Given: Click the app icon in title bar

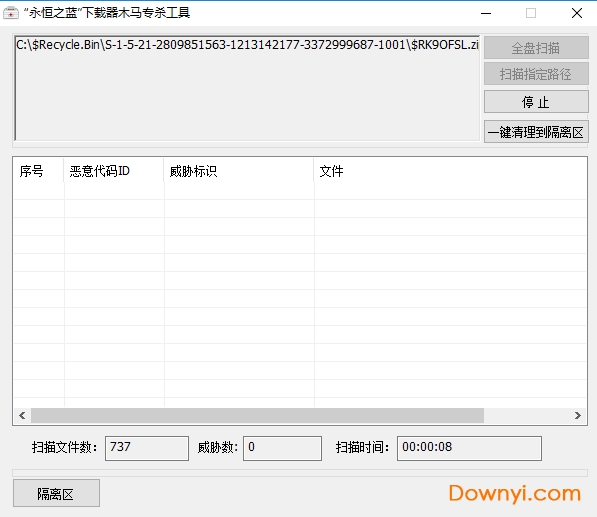Looking at the screenshot, I should click(11, 13).
